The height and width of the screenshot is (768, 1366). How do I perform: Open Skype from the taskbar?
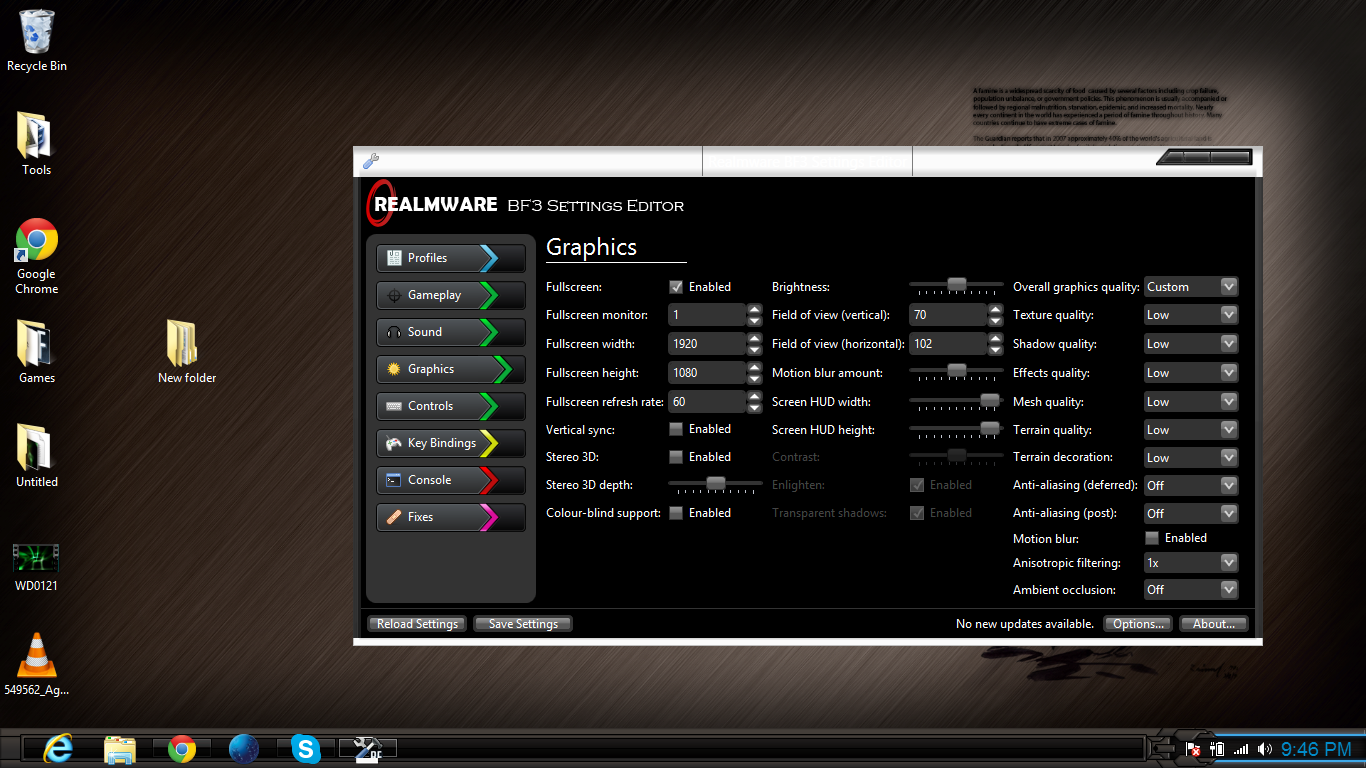306,748
